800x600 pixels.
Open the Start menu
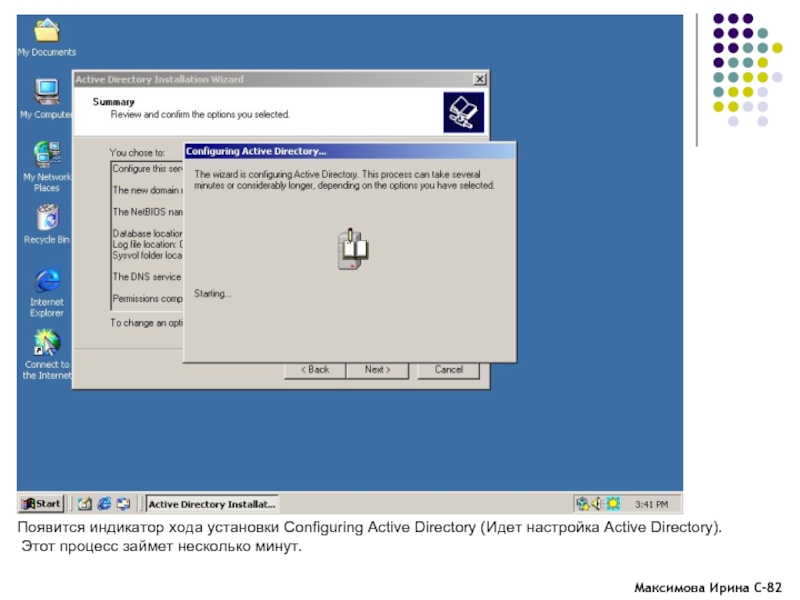click(41, 504)
